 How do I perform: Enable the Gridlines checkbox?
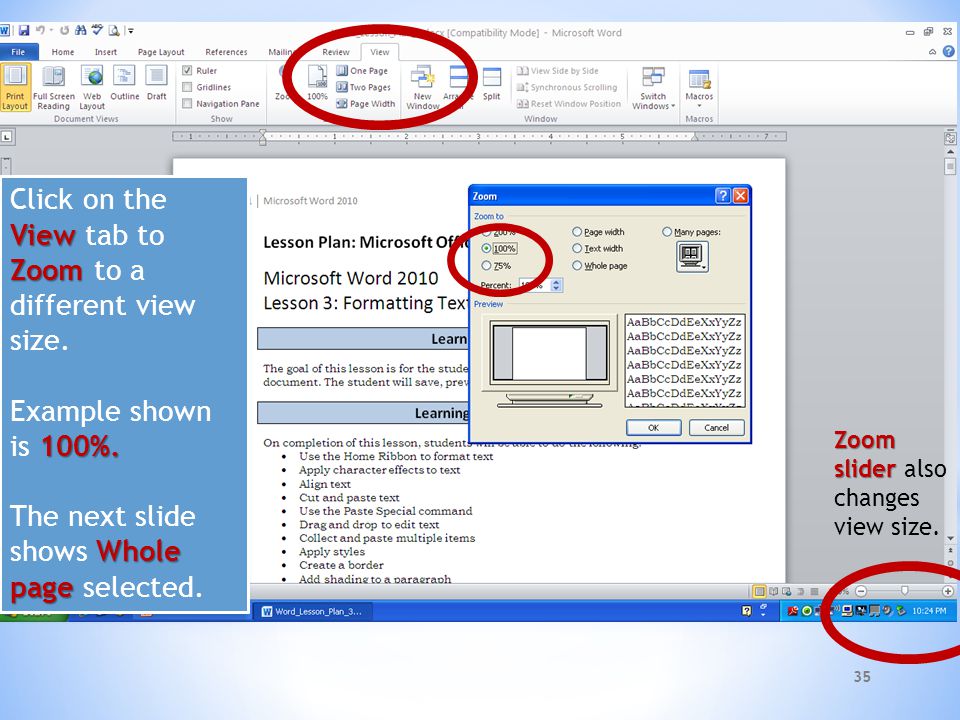click(187, 87)
